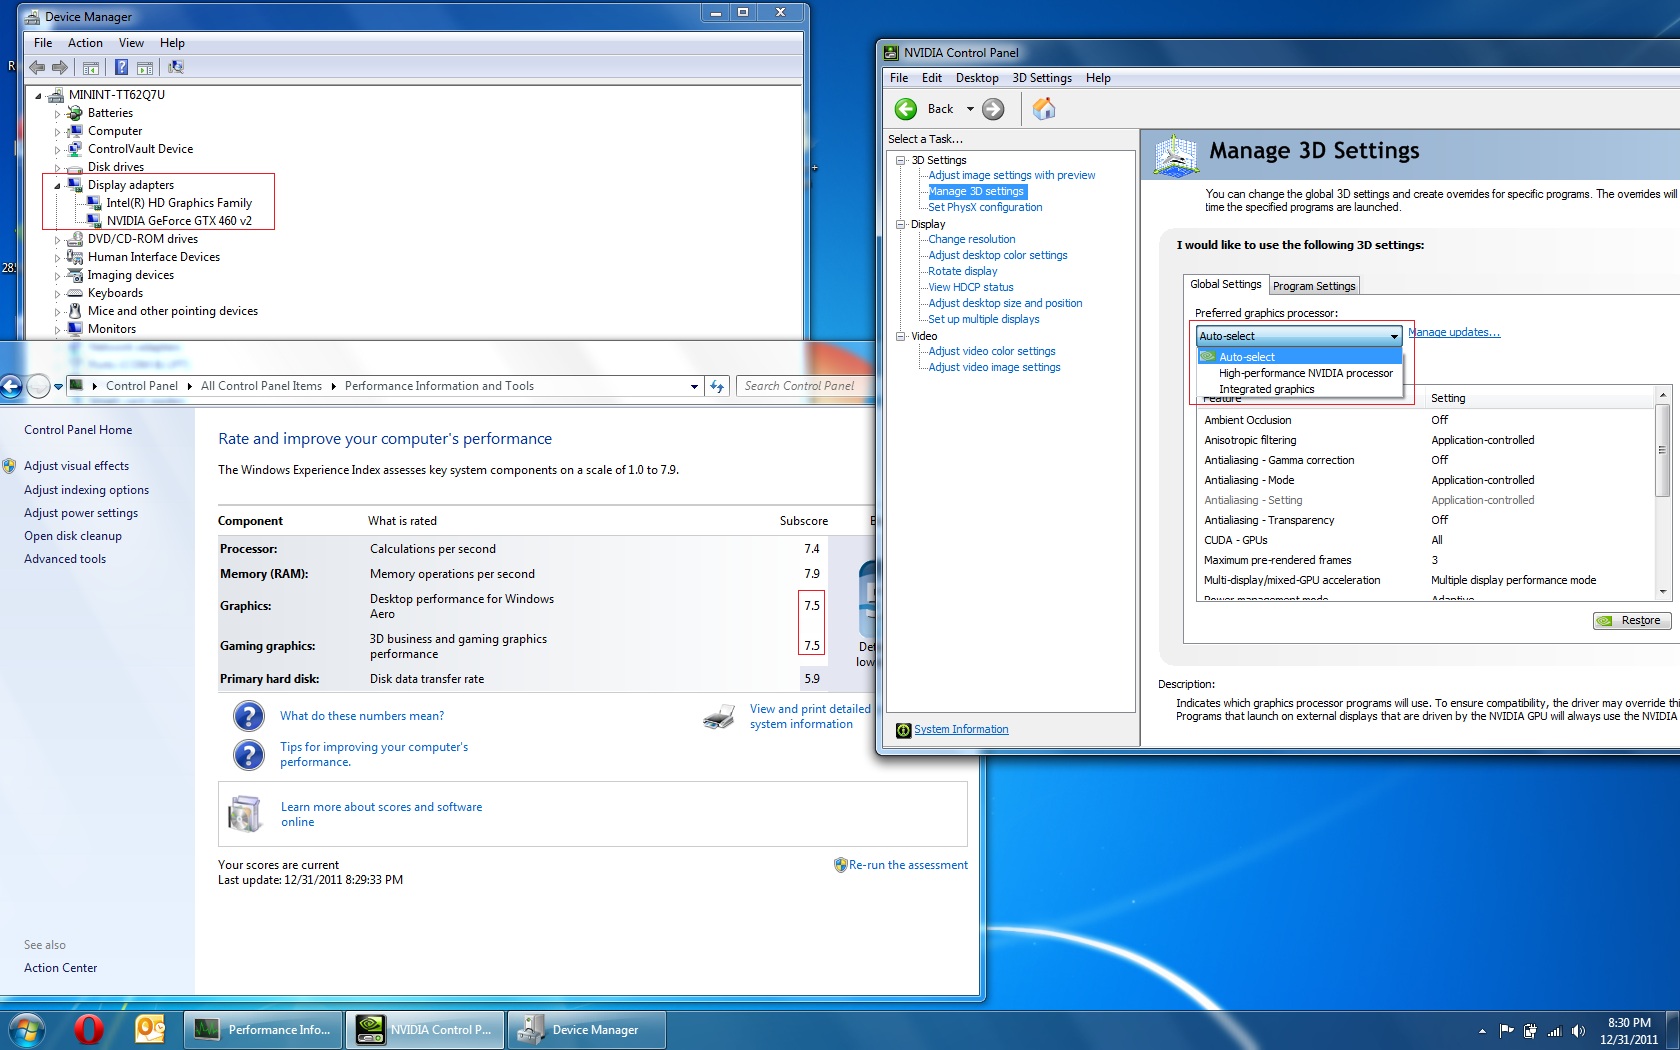Open the Preferred graphics processor dropdown

pyautogui.click(x=1299, y=336)
